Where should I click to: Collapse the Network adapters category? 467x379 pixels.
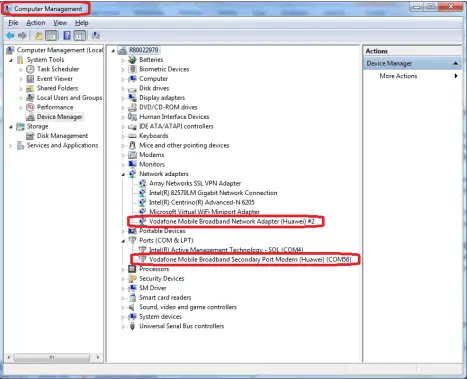(123, 174)
